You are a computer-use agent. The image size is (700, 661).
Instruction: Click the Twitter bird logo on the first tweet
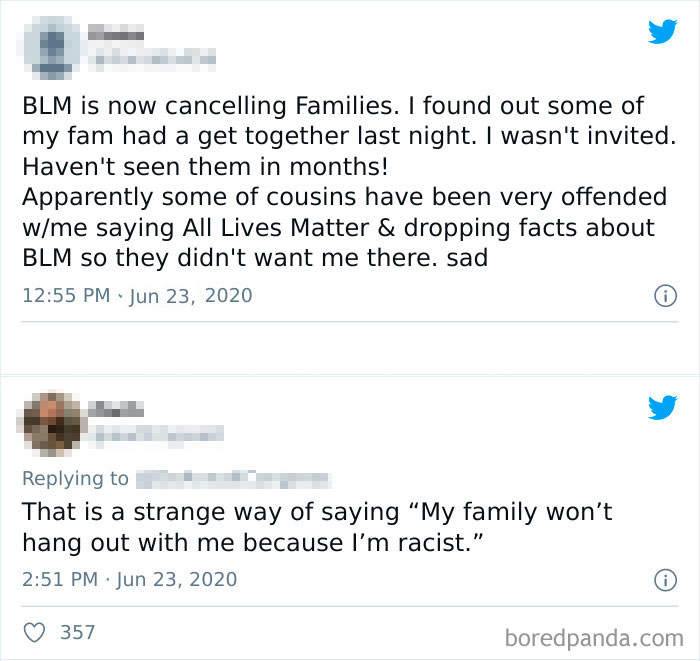pyautogui.click(x=662, y=32)
